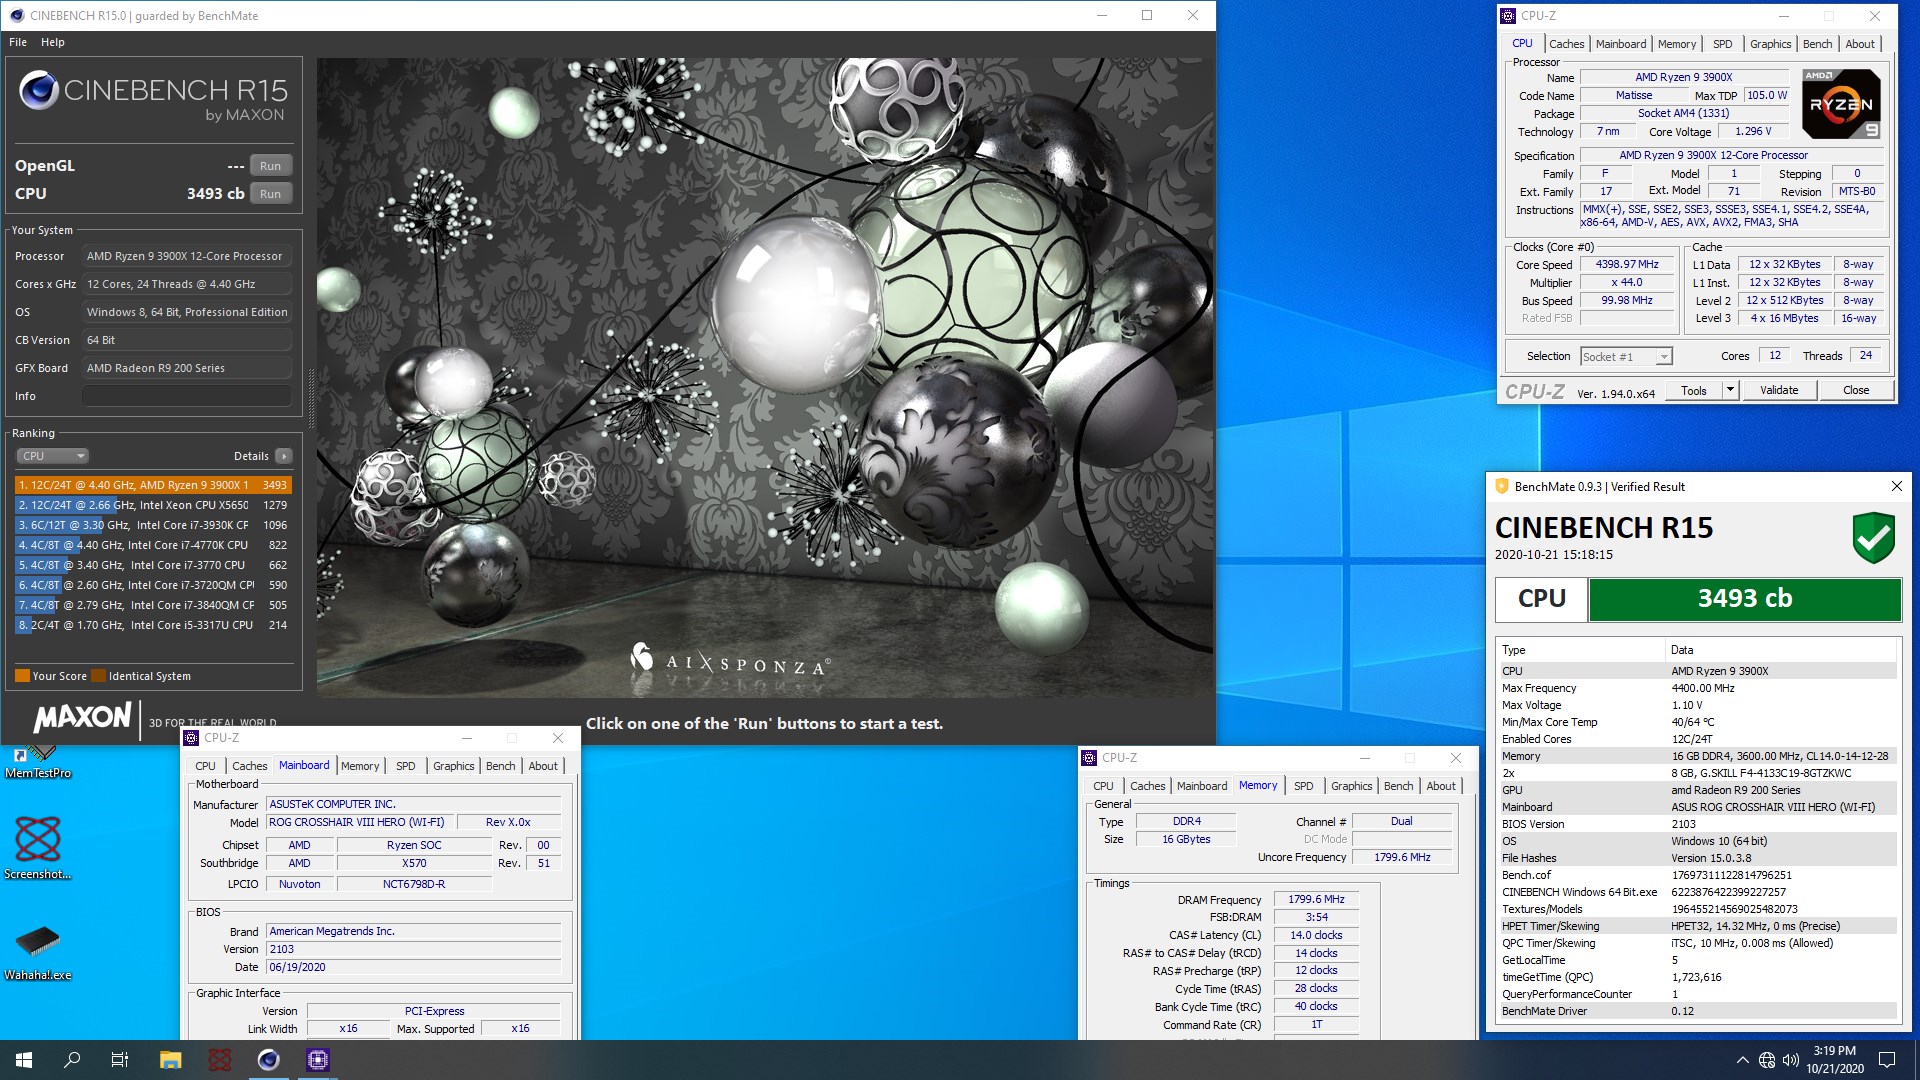Open the Cinebench Help menu

click(x=53, y=42)
